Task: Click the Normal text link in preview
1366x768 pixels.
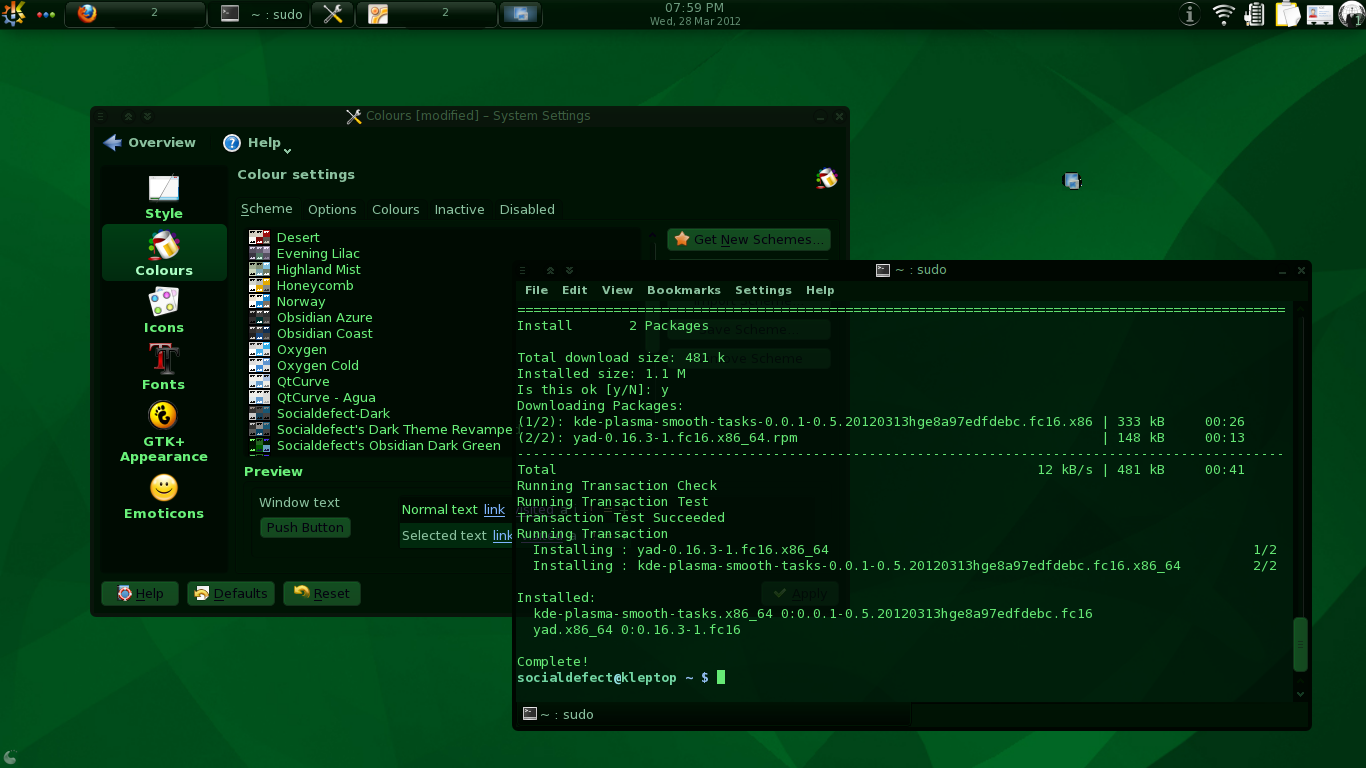Action: click(x=494, y=509)
